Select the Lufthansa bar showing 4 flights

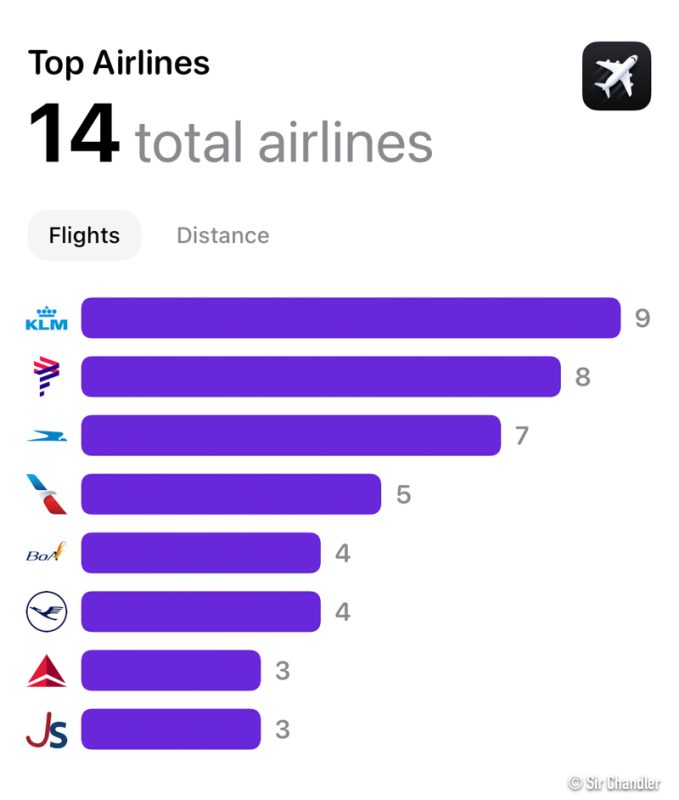[x=200, y=612]
